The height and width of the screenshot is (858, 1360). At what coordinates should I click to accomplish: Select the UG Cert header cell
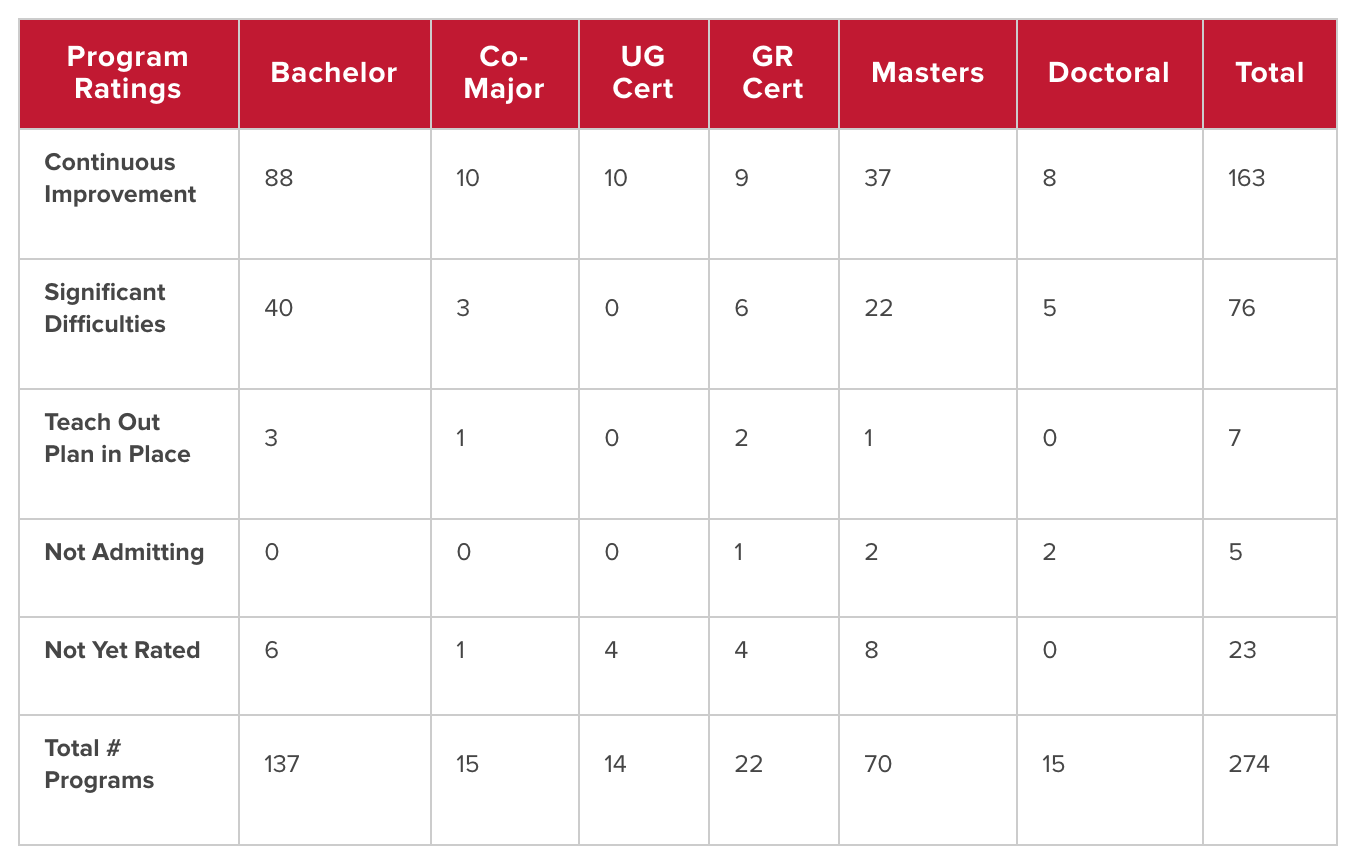point(643,73)
